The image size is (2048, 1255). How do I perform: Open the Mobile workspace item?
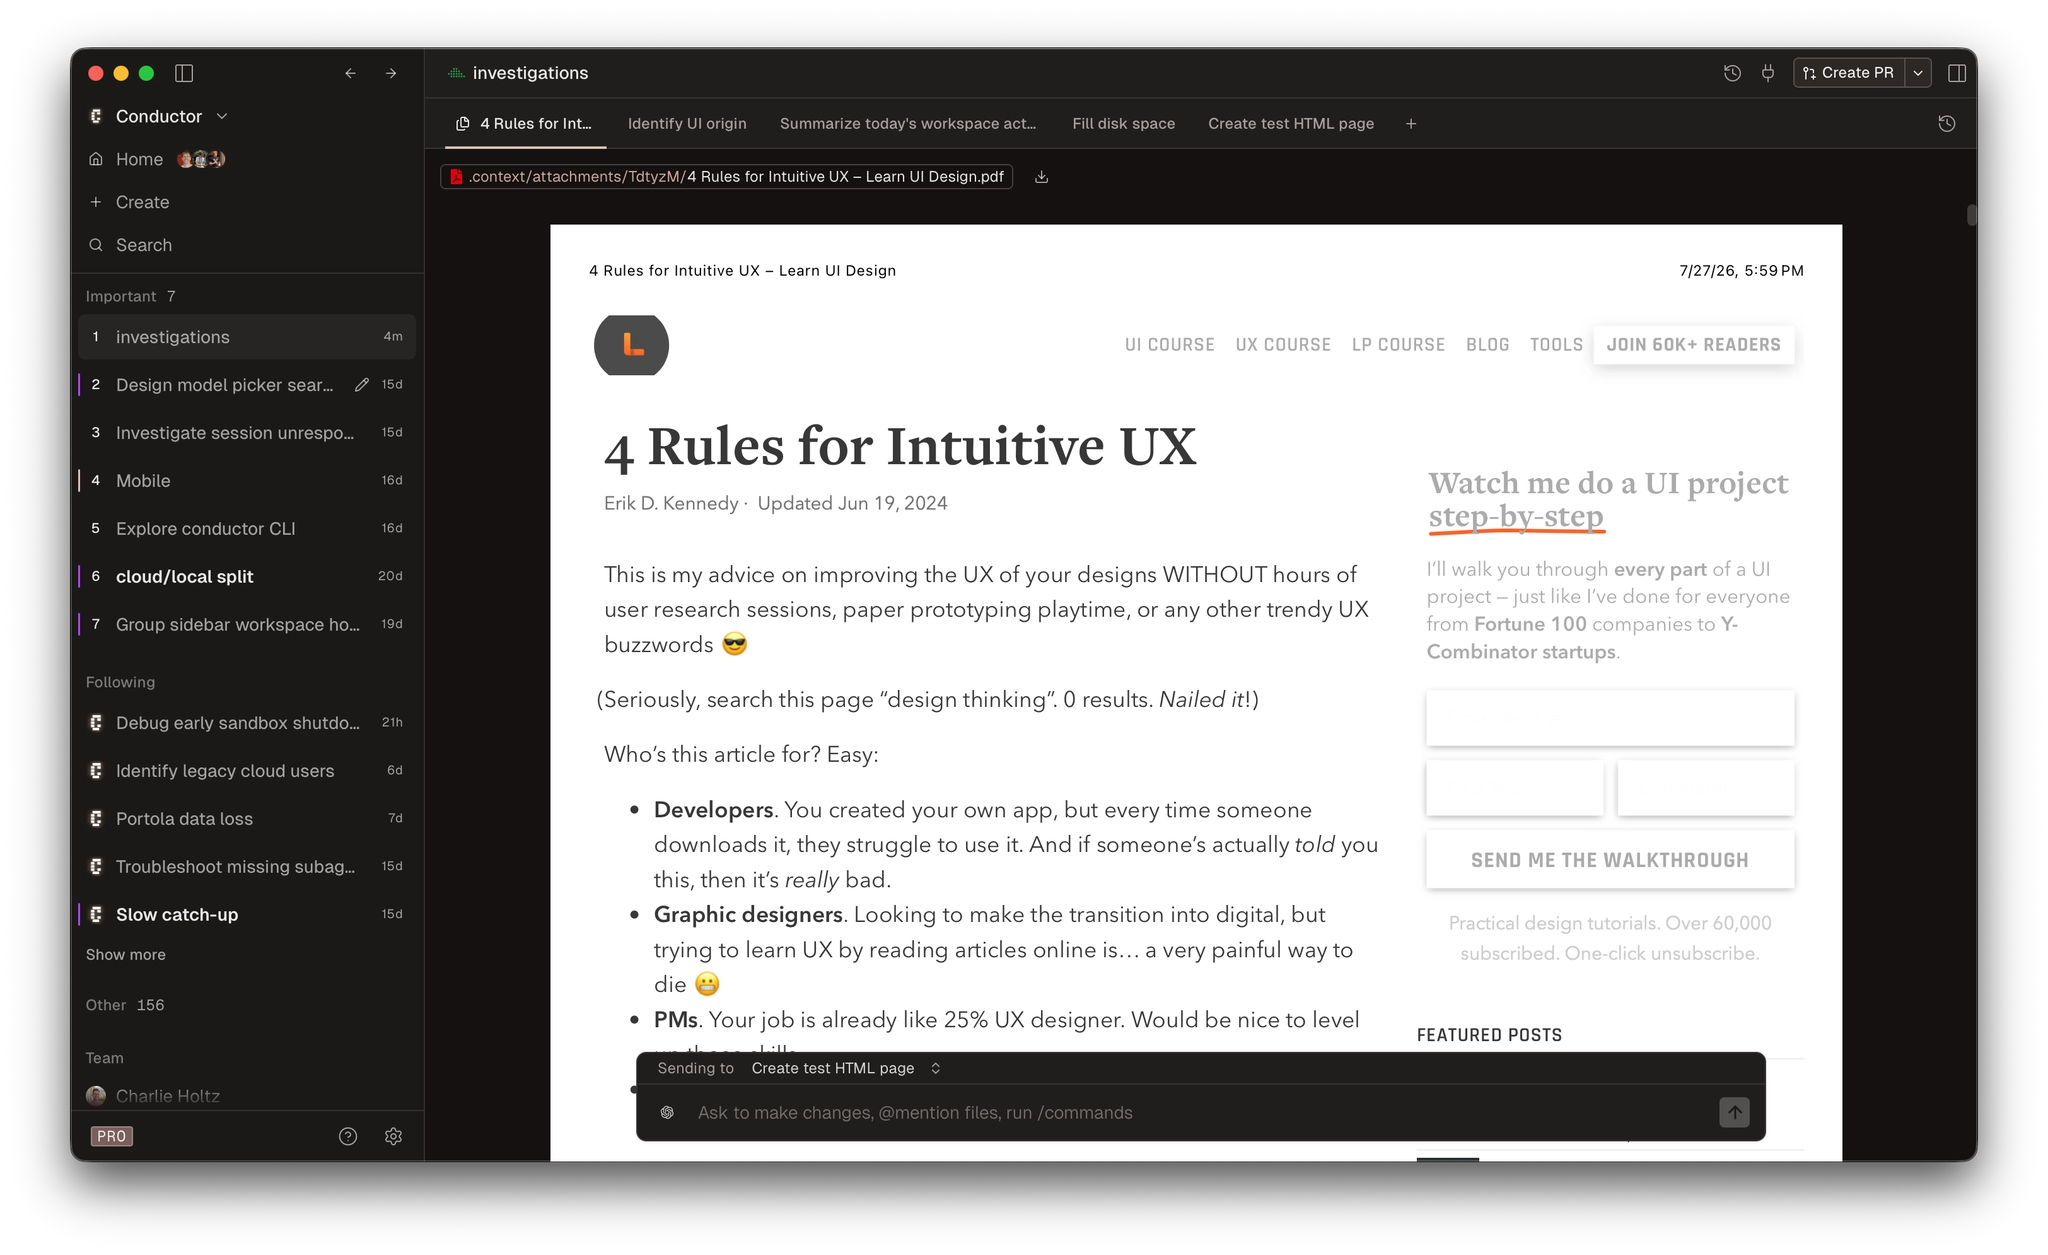click(x=247, y=481)
